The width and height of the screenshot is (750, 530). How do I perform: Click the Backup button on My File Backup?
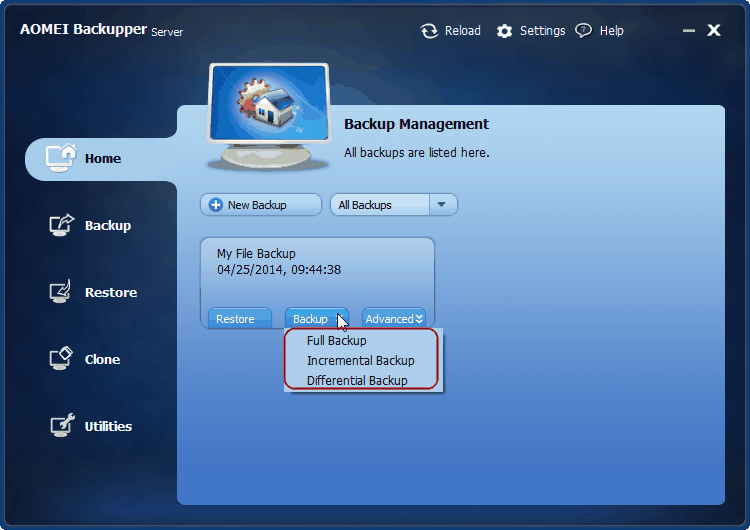[x=317, y=319]
